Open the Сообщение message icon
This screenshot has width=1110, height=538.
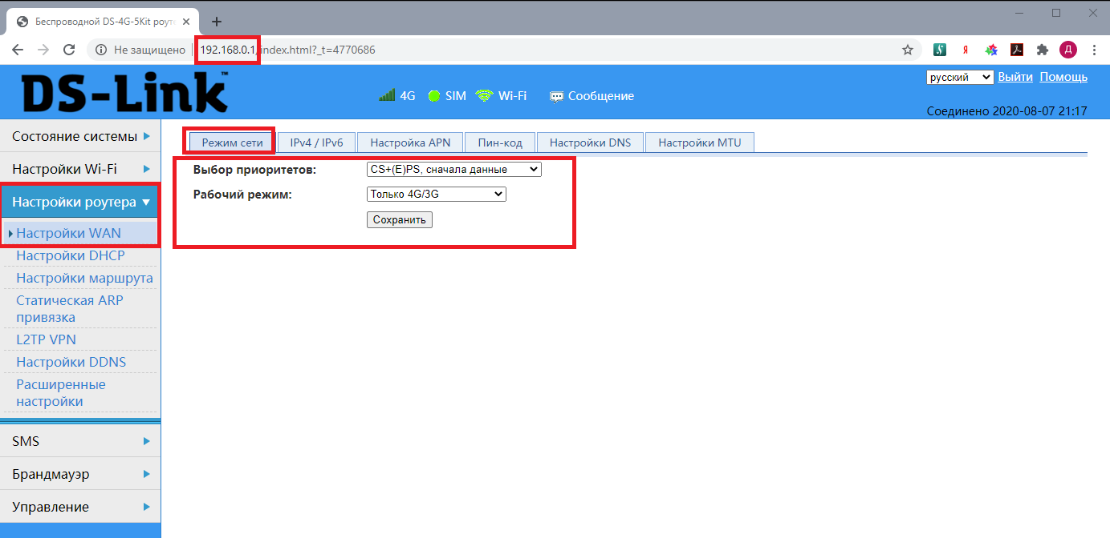[x=556, y=96]
